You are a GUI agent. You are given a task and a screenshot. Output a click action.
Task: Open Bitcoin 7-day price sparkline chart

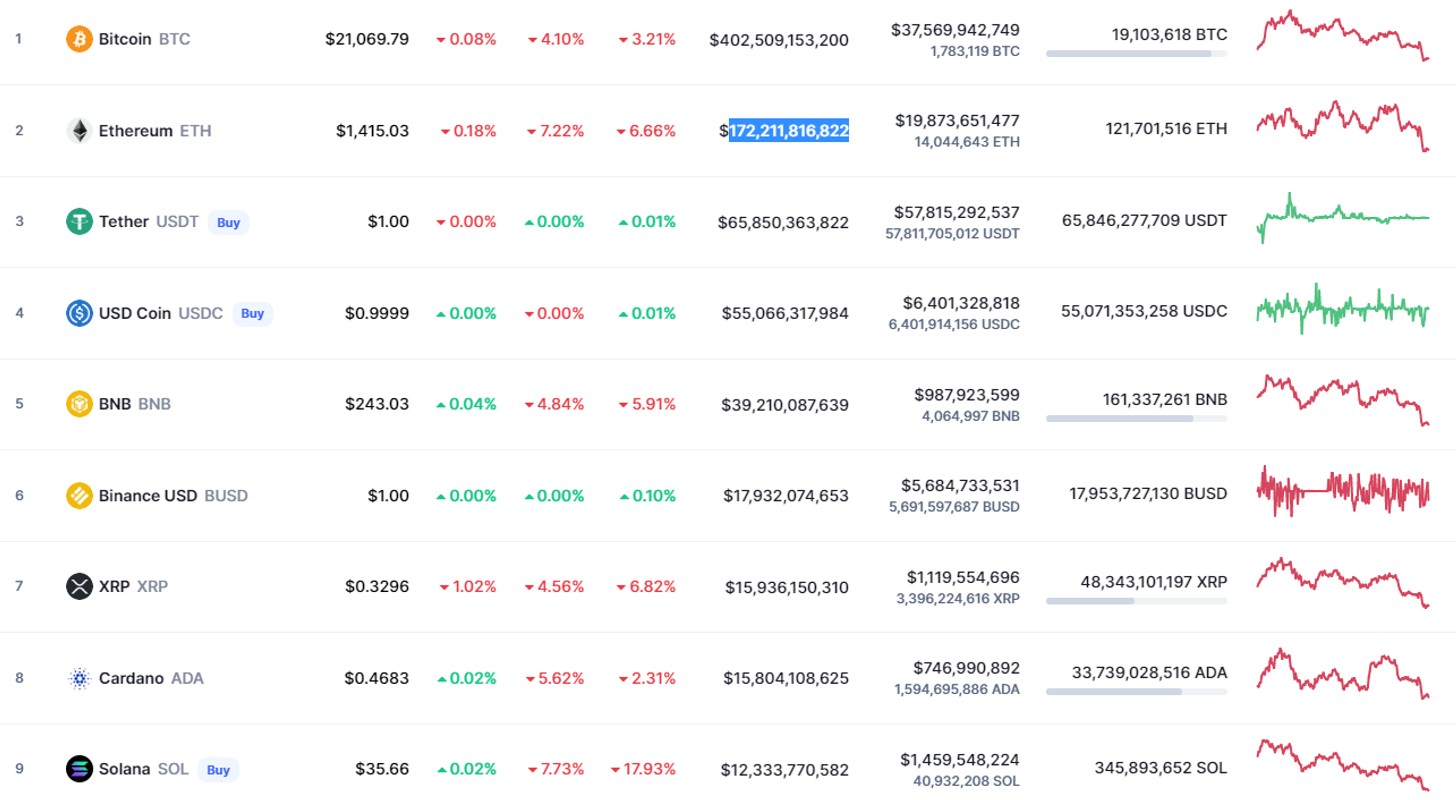pos(1343,36)
